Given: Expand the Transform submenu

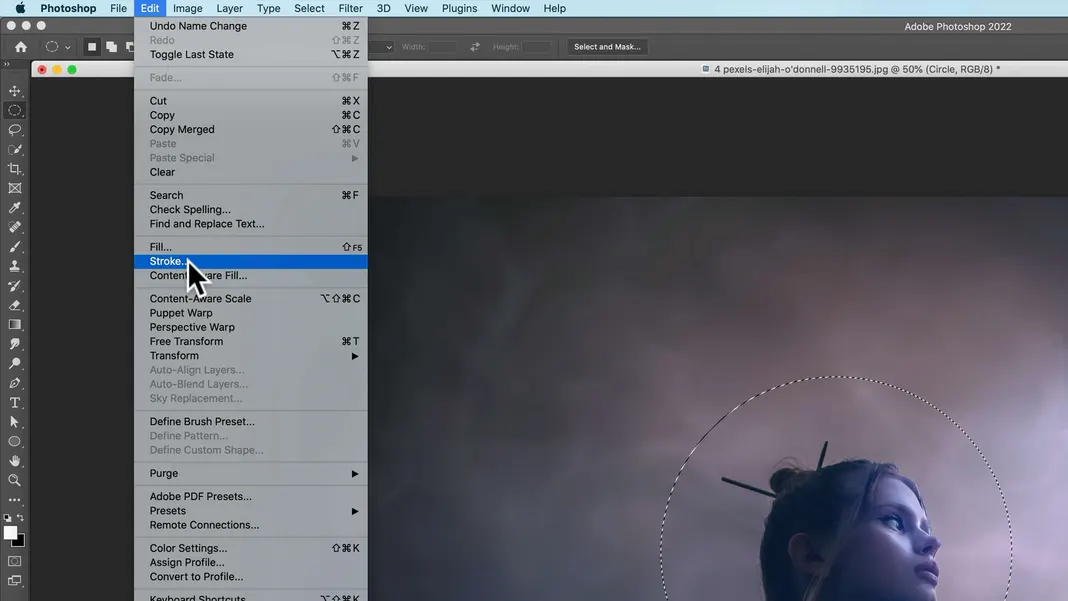Looking at the screenshot, I should [x=252, y=356].
